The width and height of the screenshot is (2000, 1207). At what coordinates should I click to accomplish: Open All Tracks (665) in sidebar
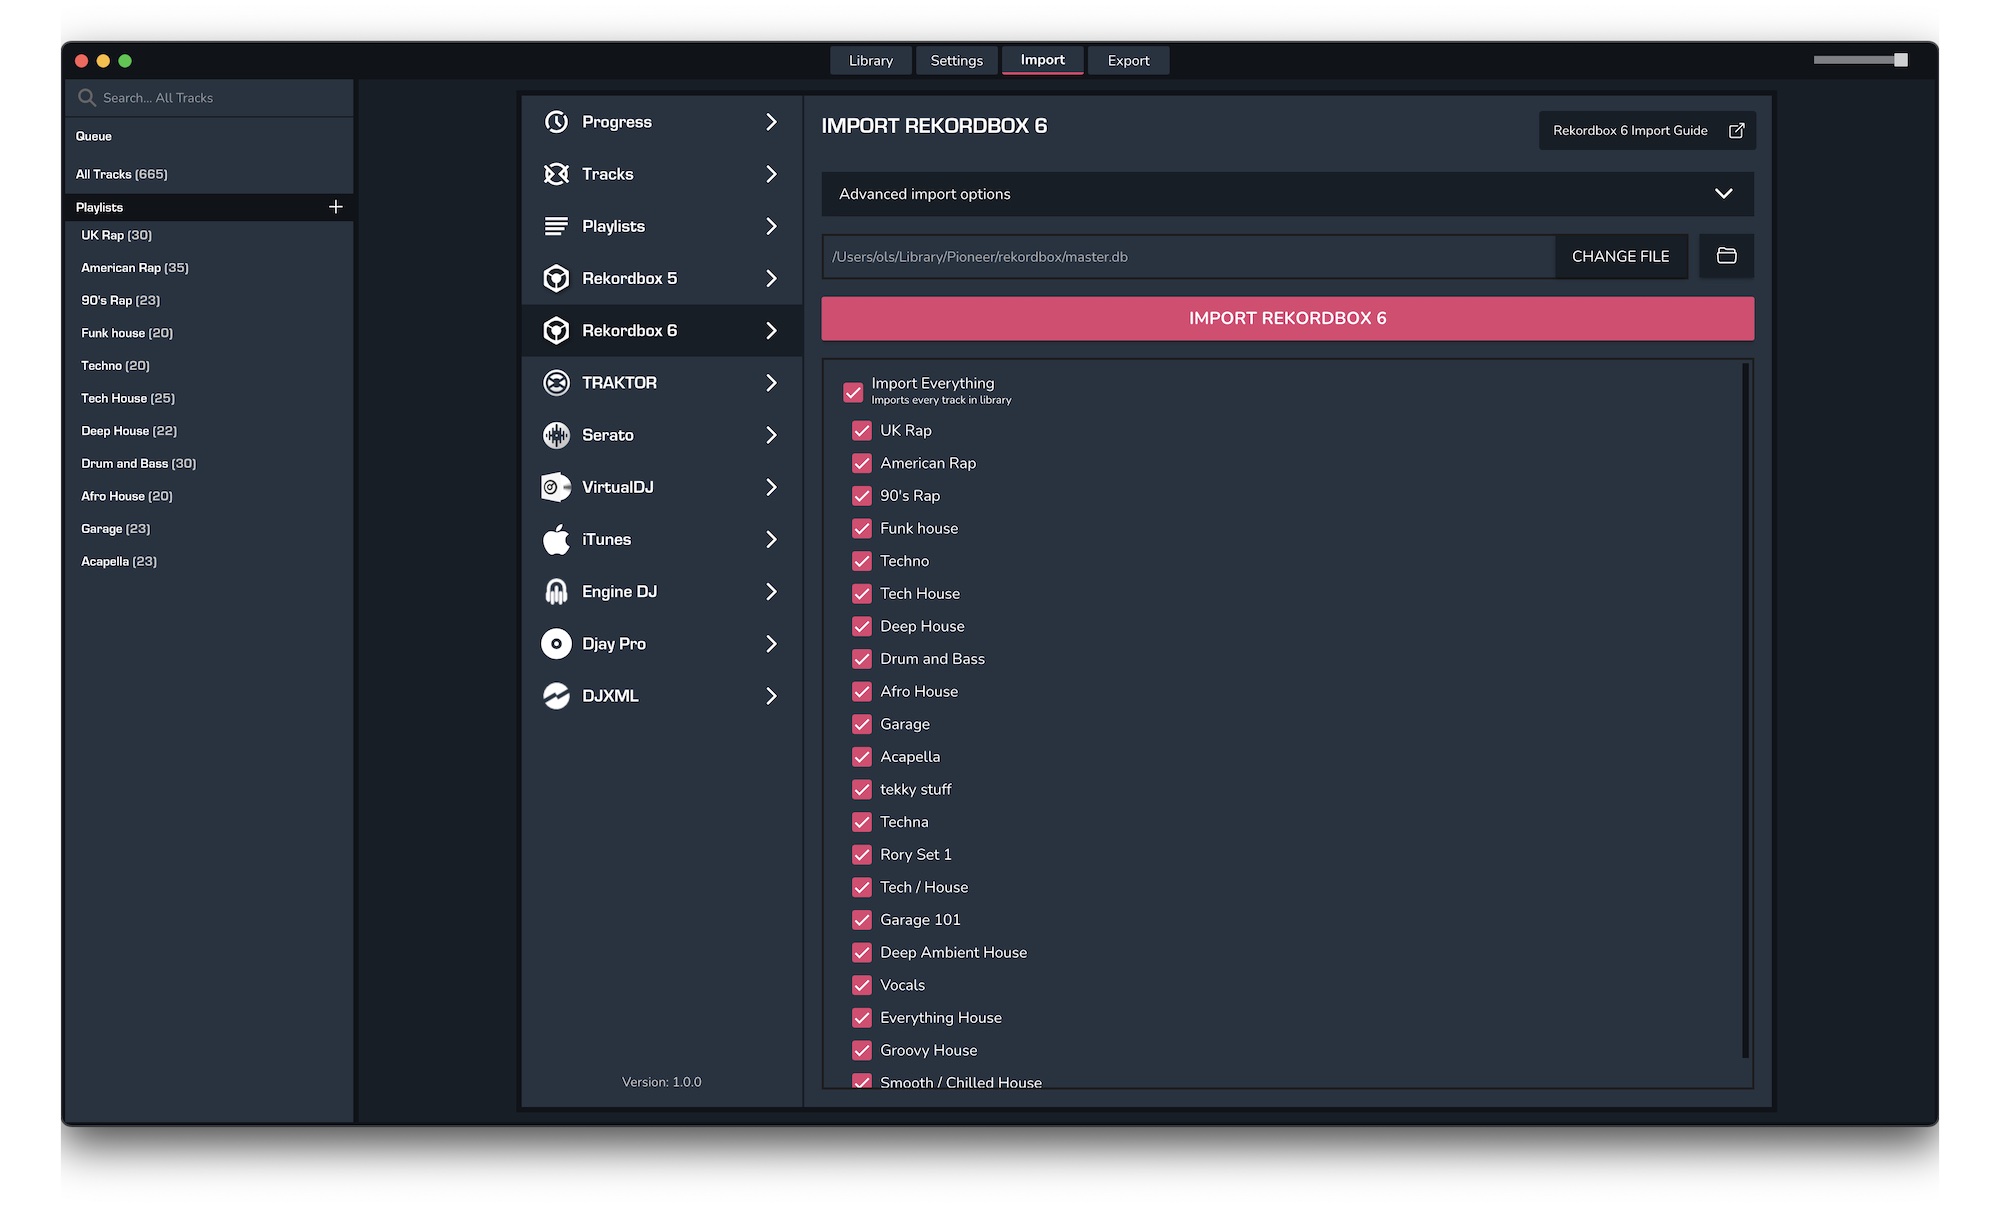click(x=122, y=174)
